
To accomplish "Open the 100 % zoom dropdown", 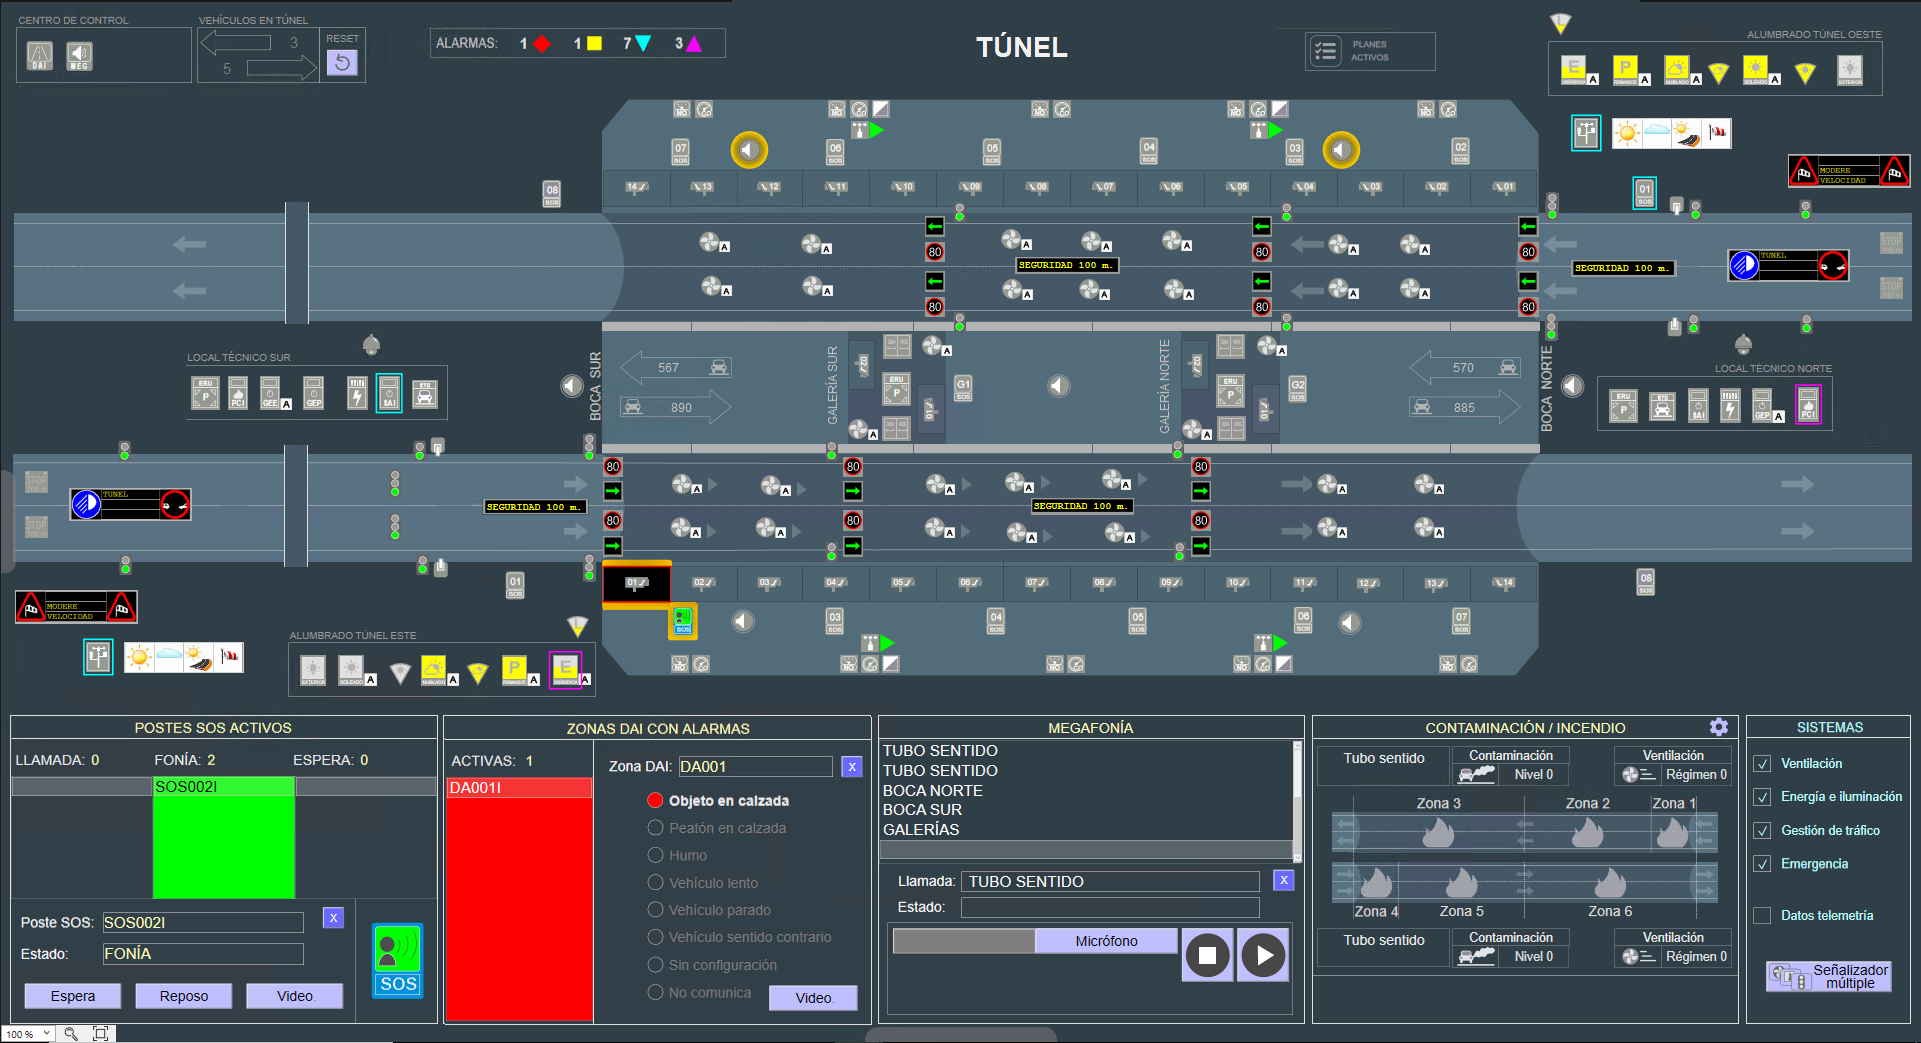I will pyautogui.click(x=27, y=1034).
